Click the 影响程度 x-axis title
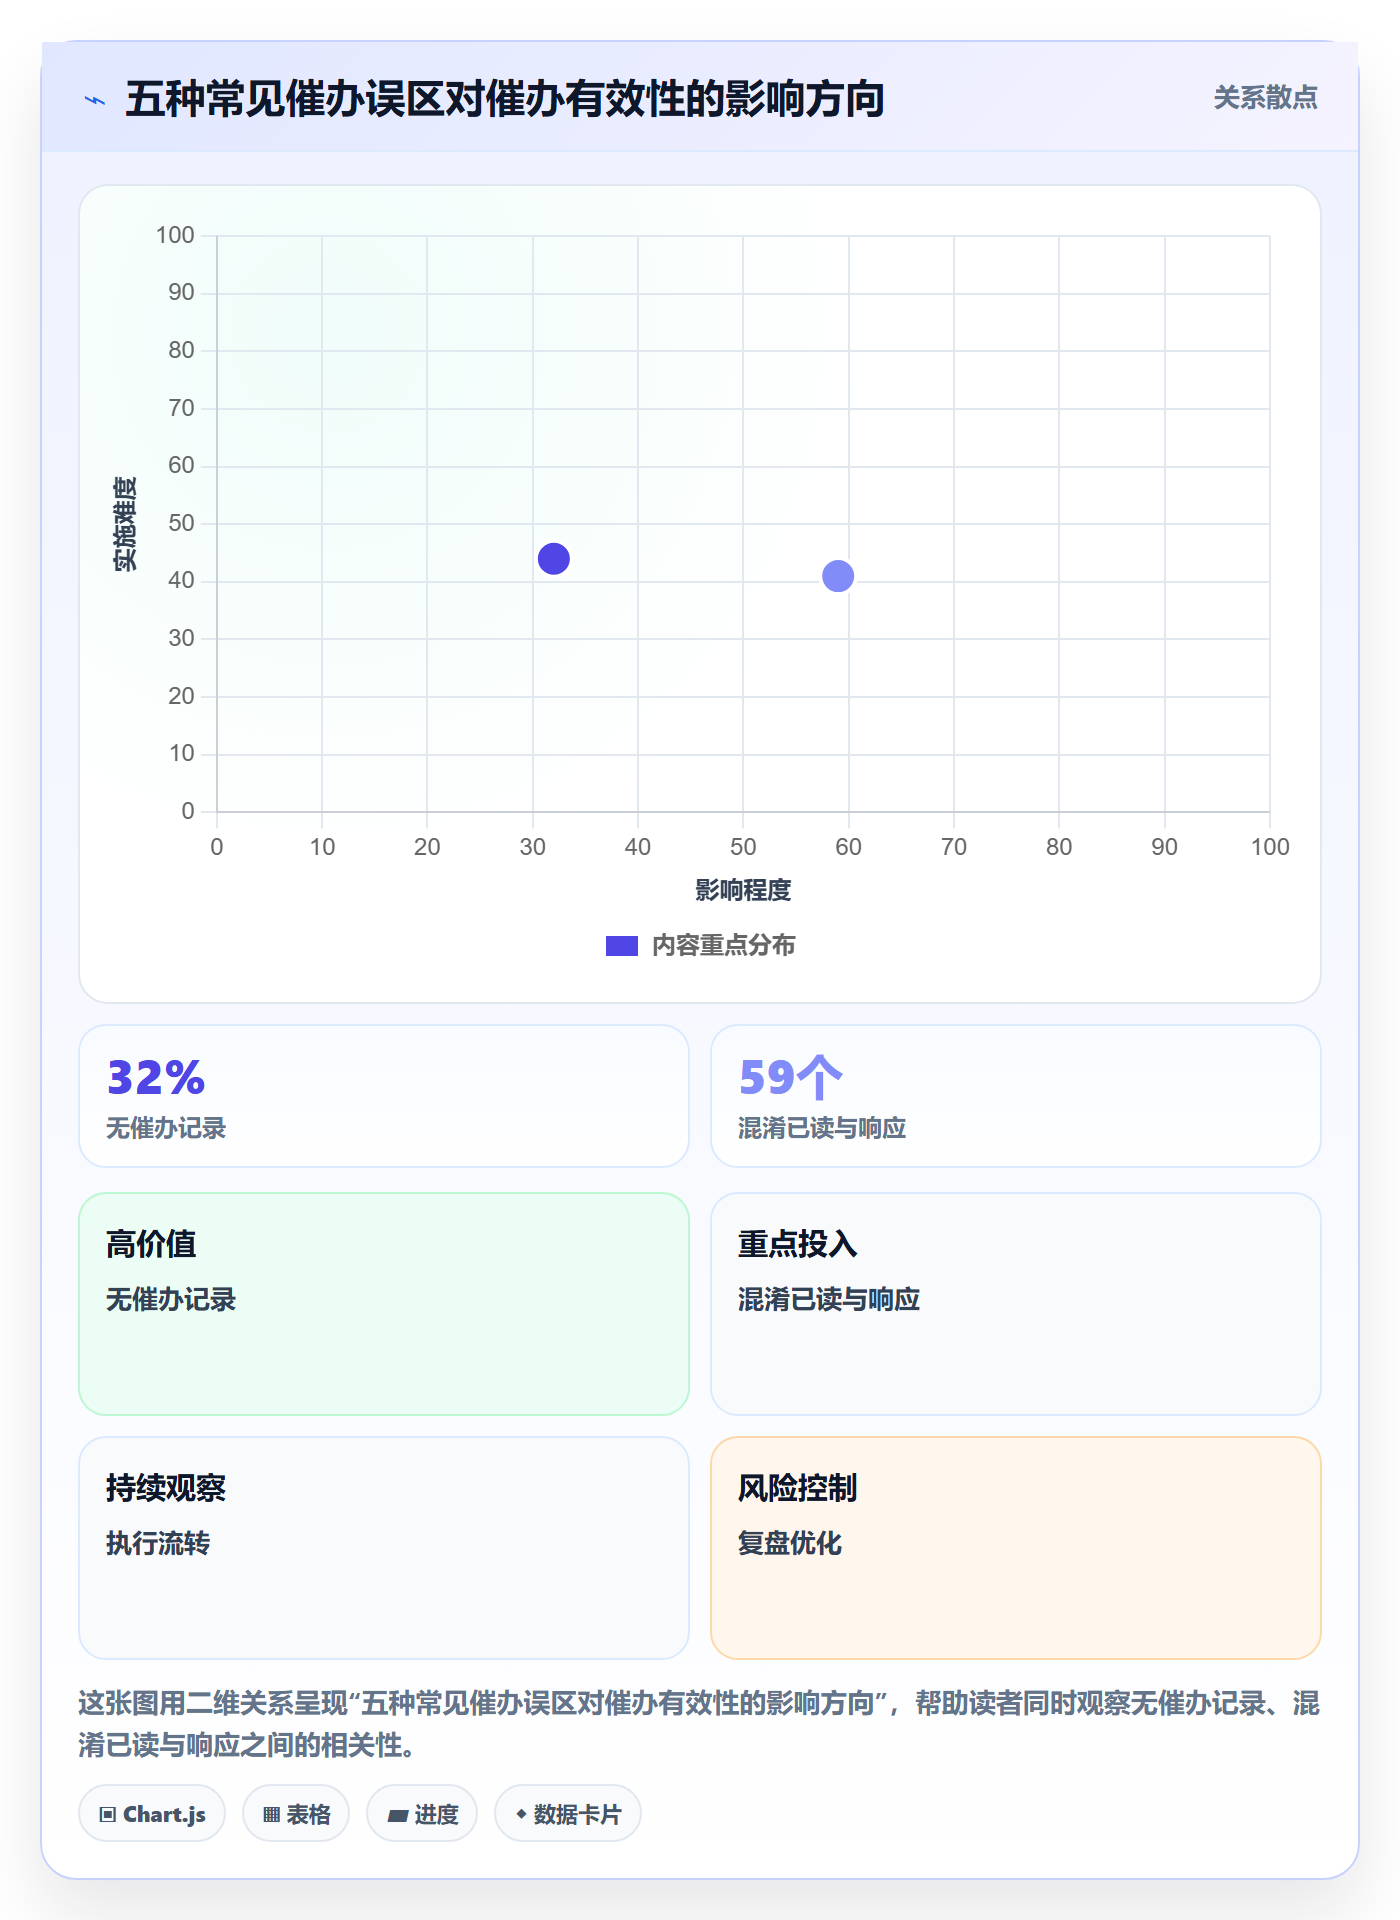This screenshot has height=1920, width=1400. 743,890
